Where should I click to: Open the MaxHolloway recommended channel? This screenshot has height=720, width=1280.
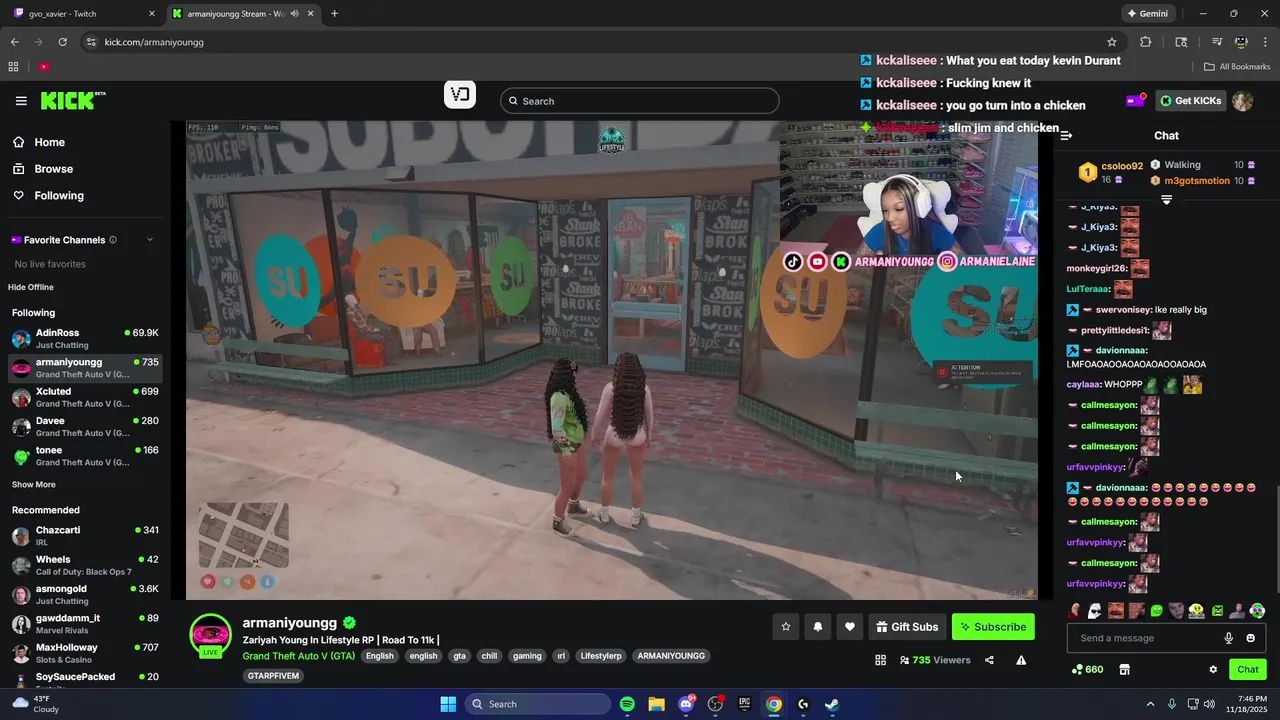(85, 653)
